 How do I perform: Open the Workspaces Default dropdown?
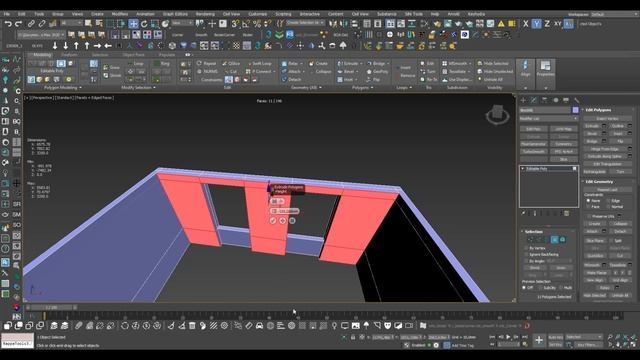point(613,14)
